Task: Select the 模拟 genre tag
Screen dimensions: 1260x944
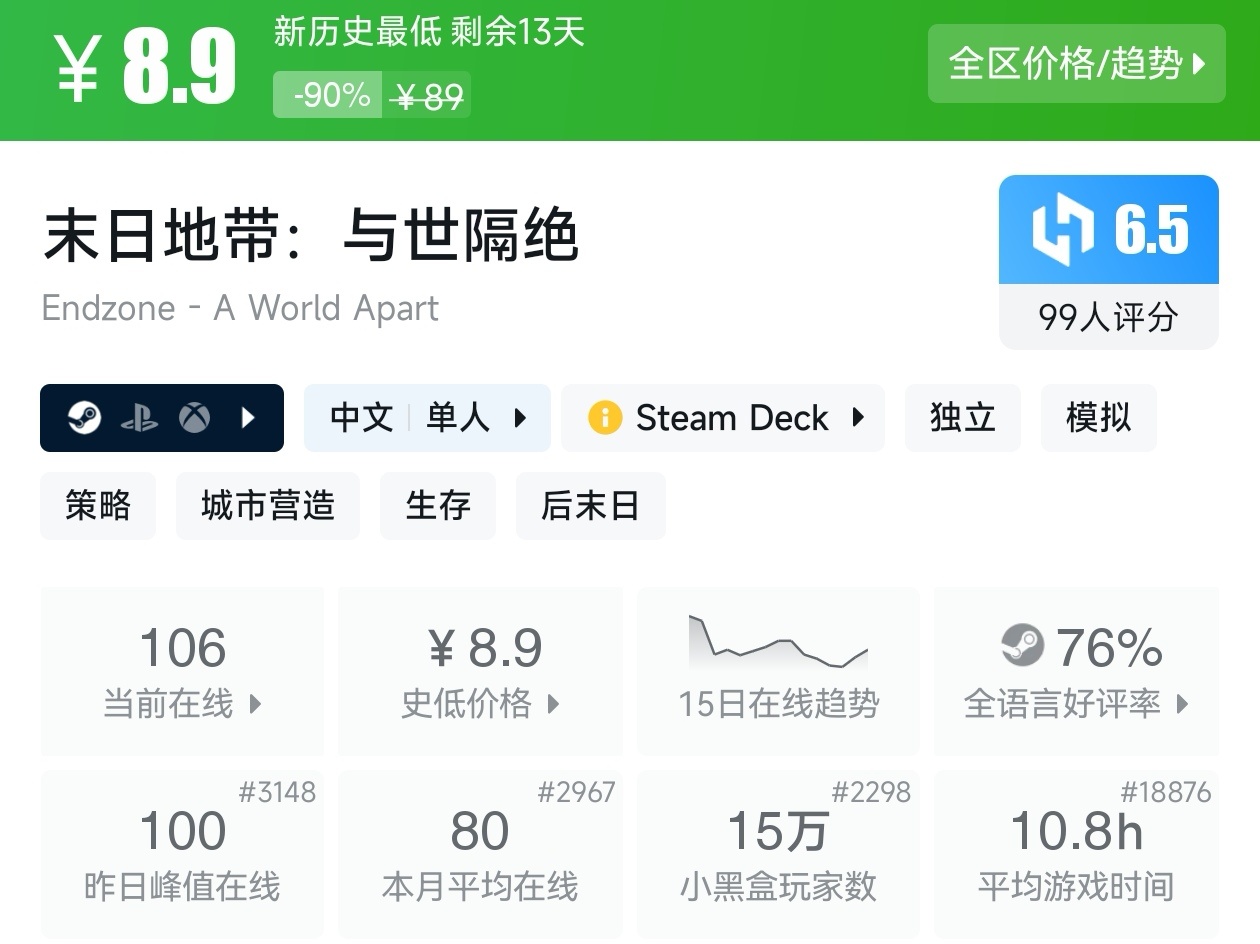Action: [1098, 418]
